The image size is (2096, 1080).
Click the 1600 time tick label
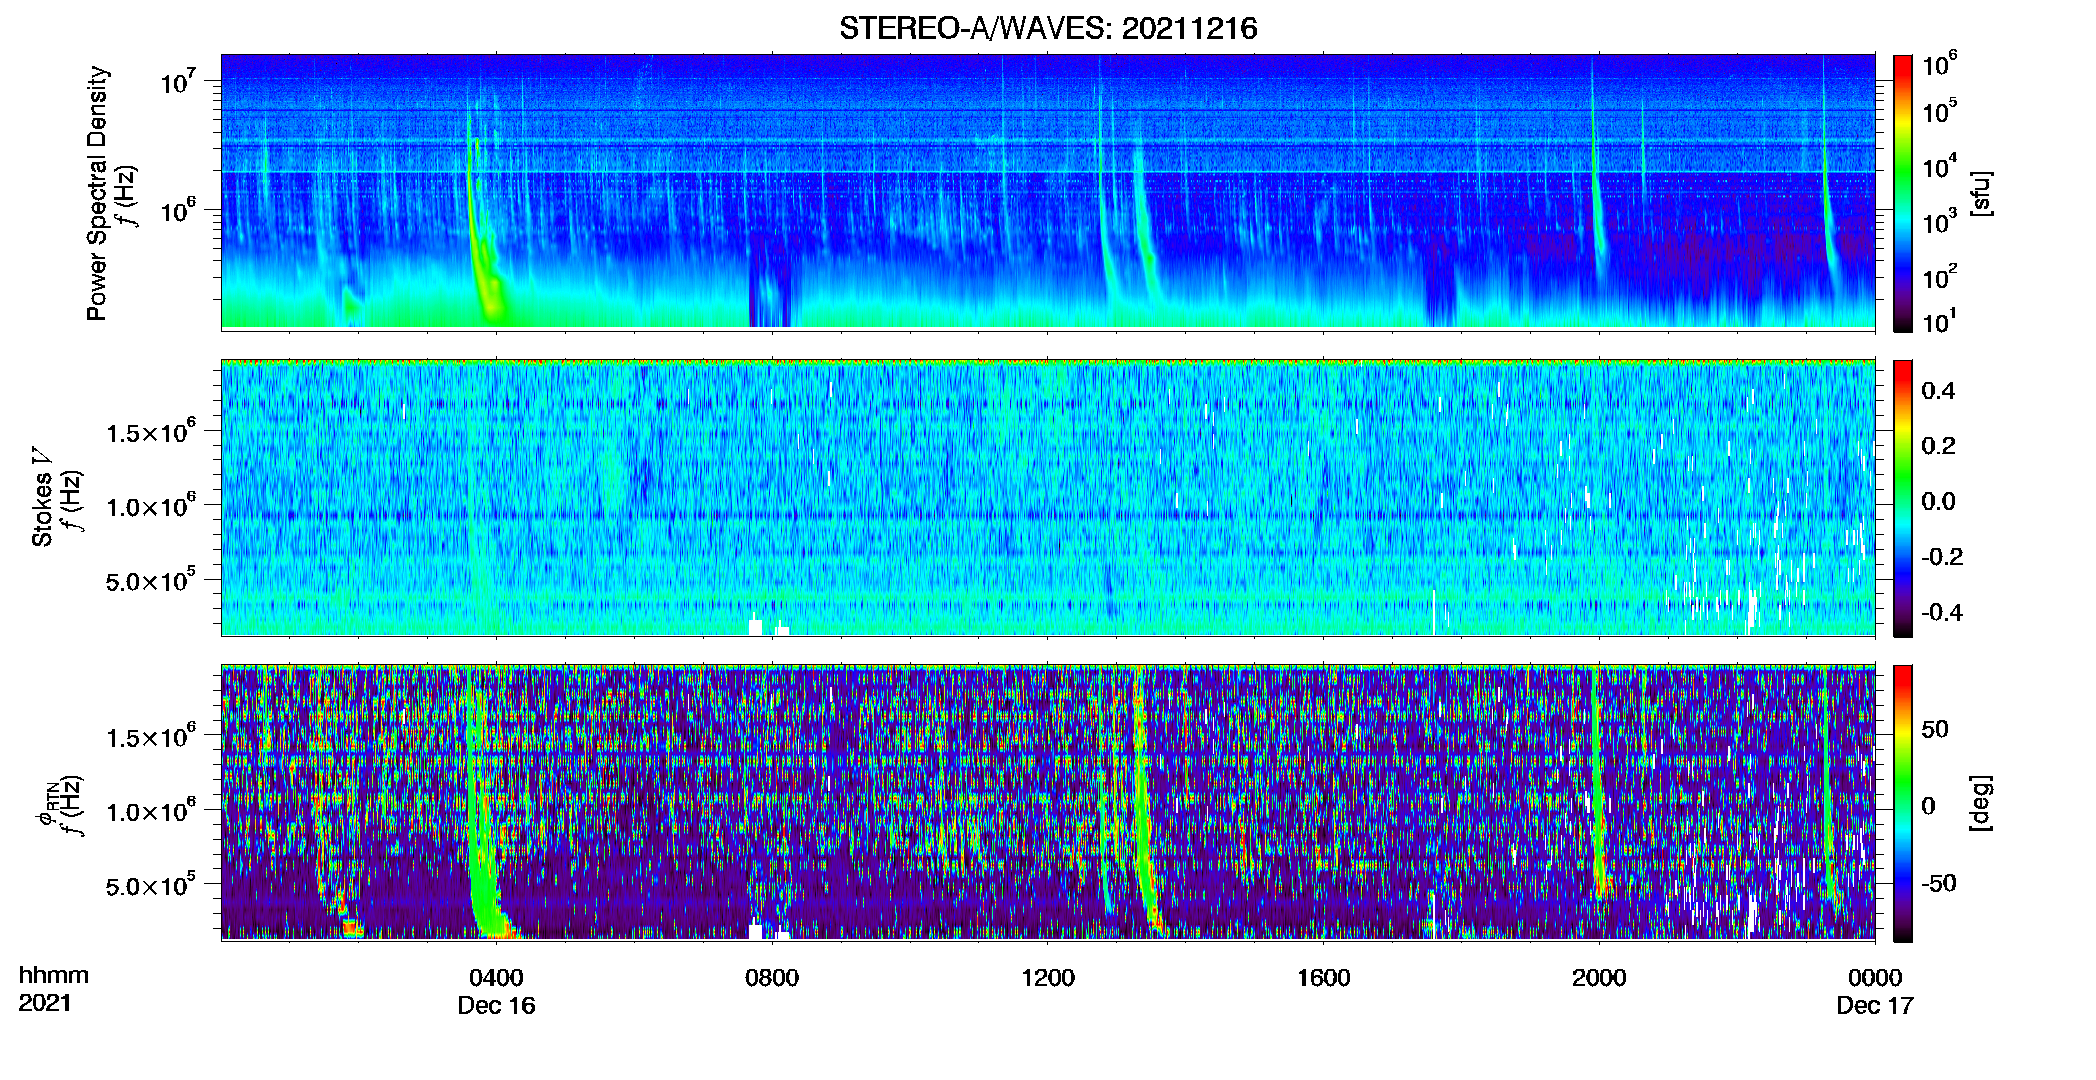tap(1324, 978)
